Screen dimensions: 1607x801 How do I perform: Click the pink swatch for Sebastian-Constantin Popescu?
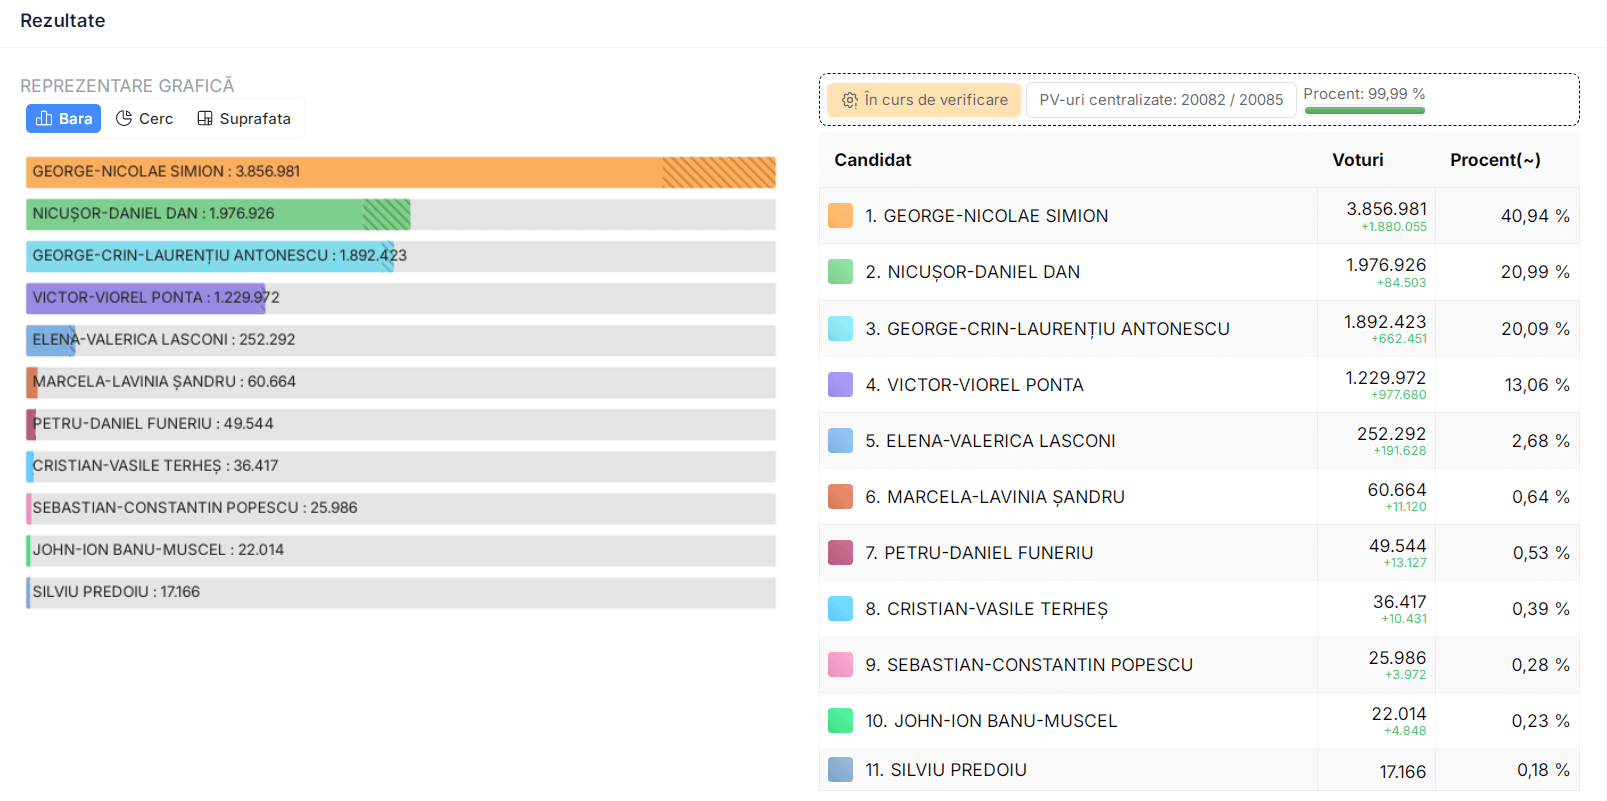[840, 665]
